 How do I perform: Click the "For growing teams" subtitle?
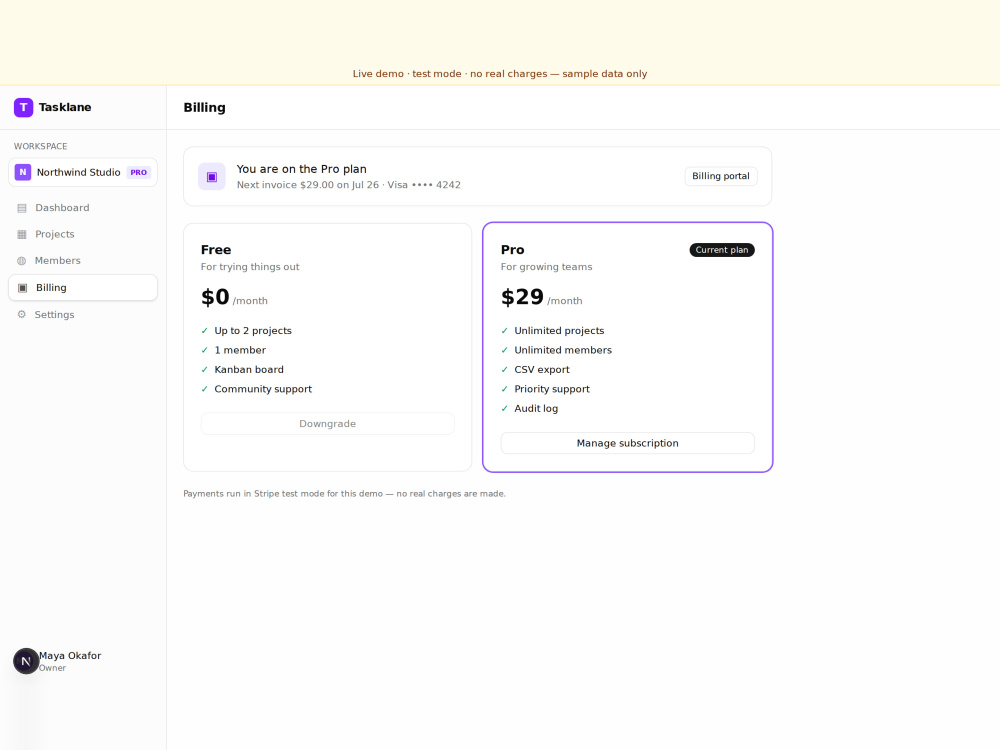pos(547,267)
